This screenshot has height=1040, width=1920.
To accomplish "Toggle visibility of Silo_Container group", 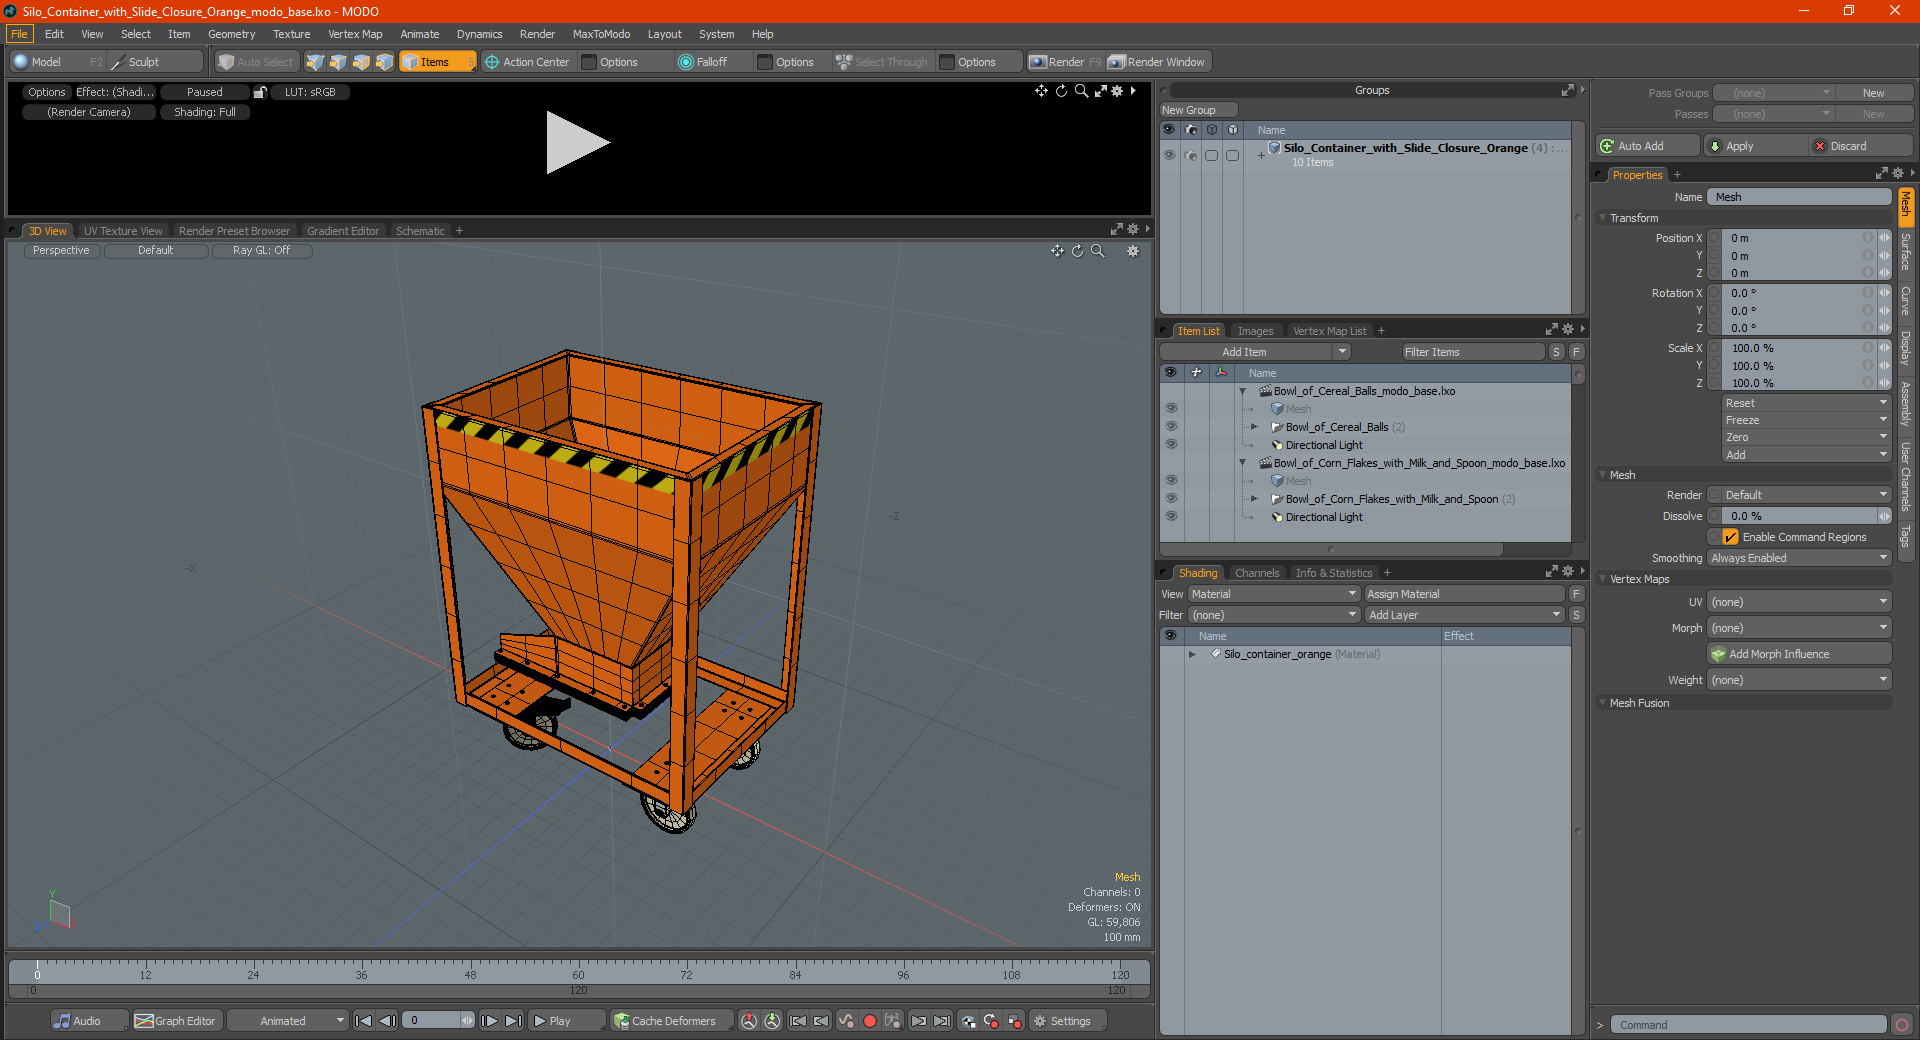I will pyautogui.click(x=1169, y=155).
